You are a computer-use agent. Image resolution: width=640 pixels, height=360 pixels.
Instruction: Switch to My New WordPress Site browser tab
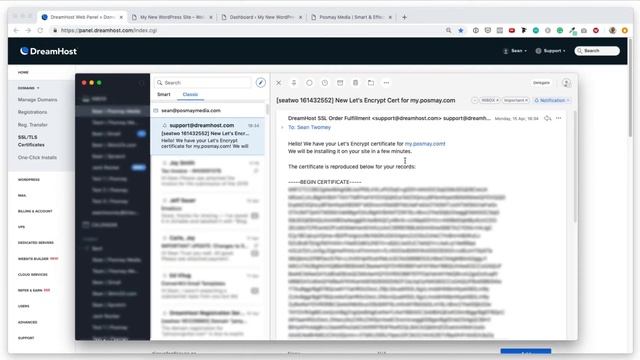[172, 17]
